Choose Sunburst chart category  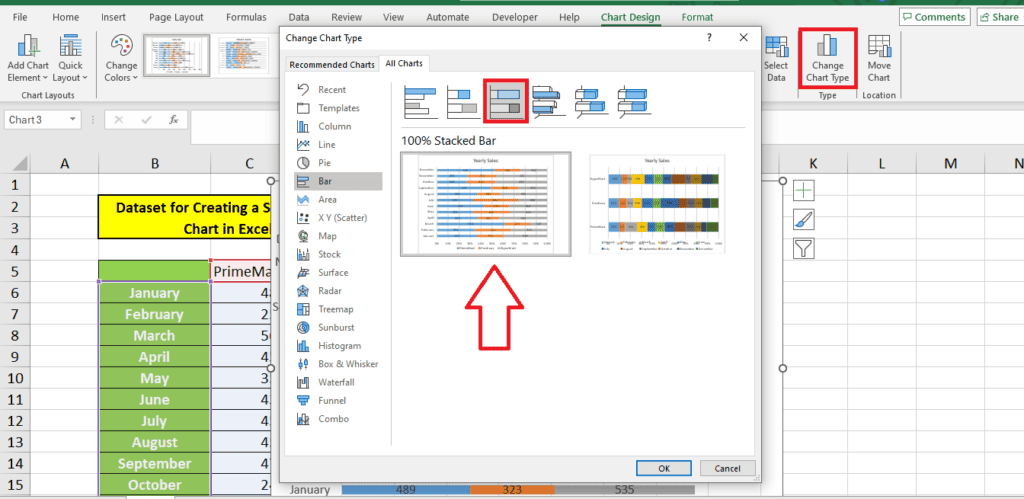338,327
